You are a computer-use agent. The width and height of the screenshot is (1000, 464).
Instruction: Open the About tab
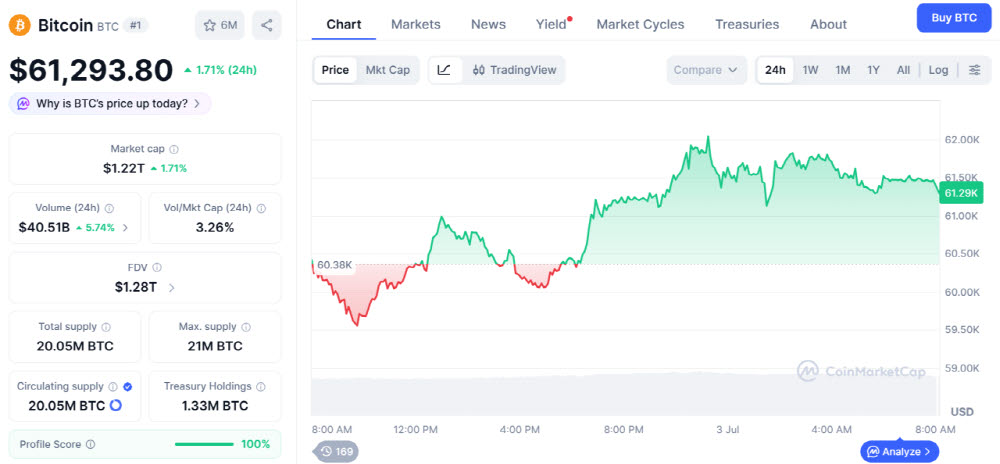pos(828,24)
